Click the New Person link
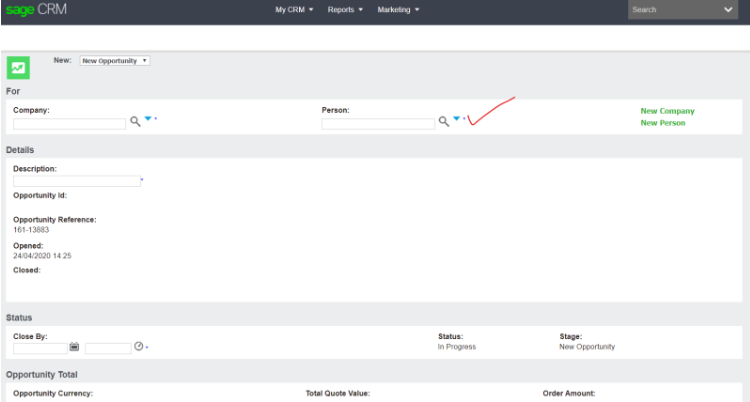Image resolution: width=750 pixels, height=402 pixels. tap(663, 123)
